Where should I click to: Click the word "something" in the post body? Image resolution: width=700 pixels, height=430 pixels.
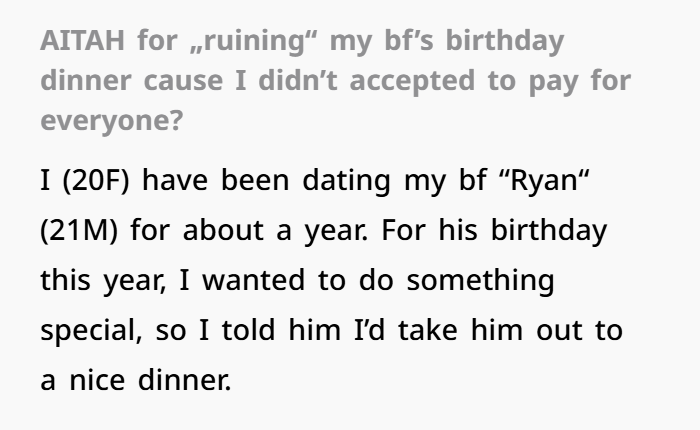(x=480, y=281)
